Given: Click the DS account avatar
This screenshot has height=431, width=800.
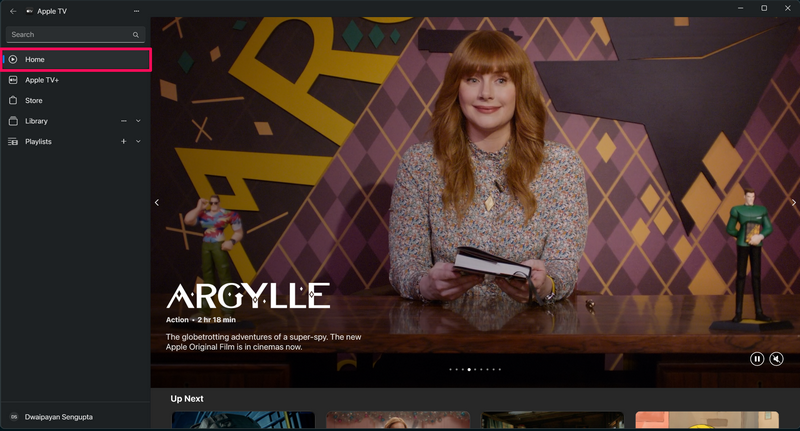Looking at the screenshot, I should point(14,417).
